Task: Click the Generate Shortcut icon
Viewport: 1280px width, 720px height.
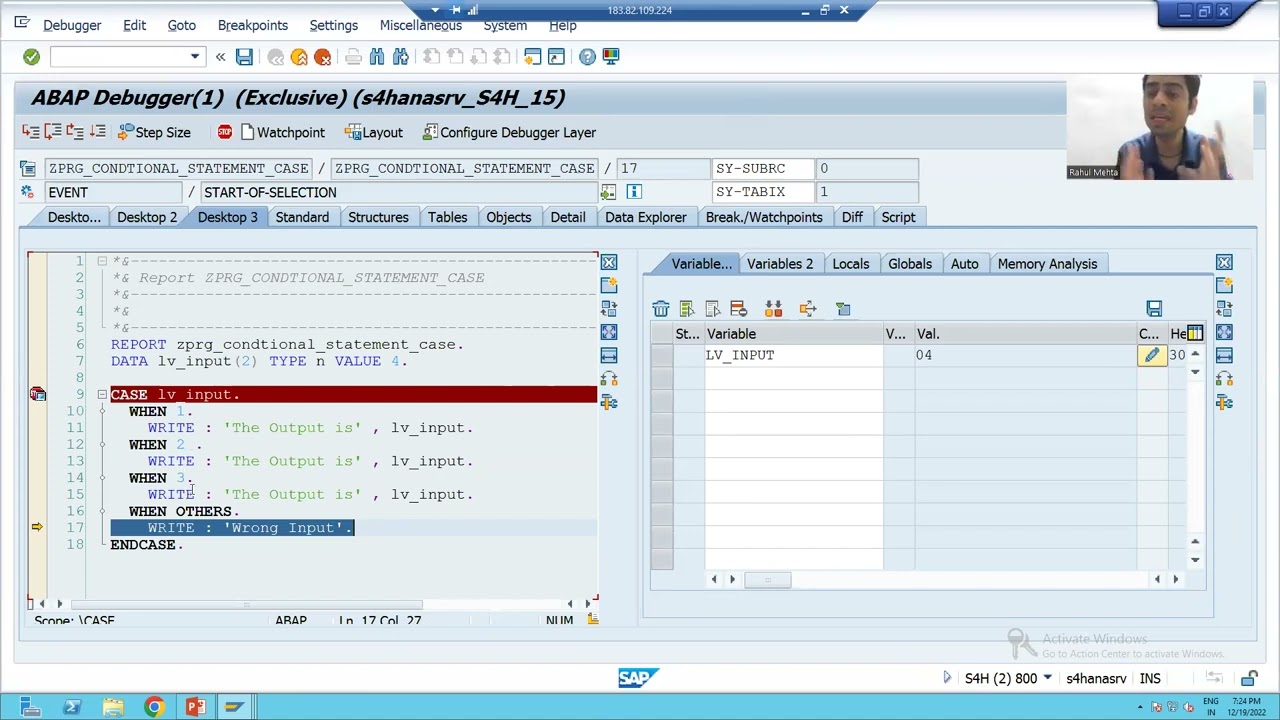Action: coord(556,57)
